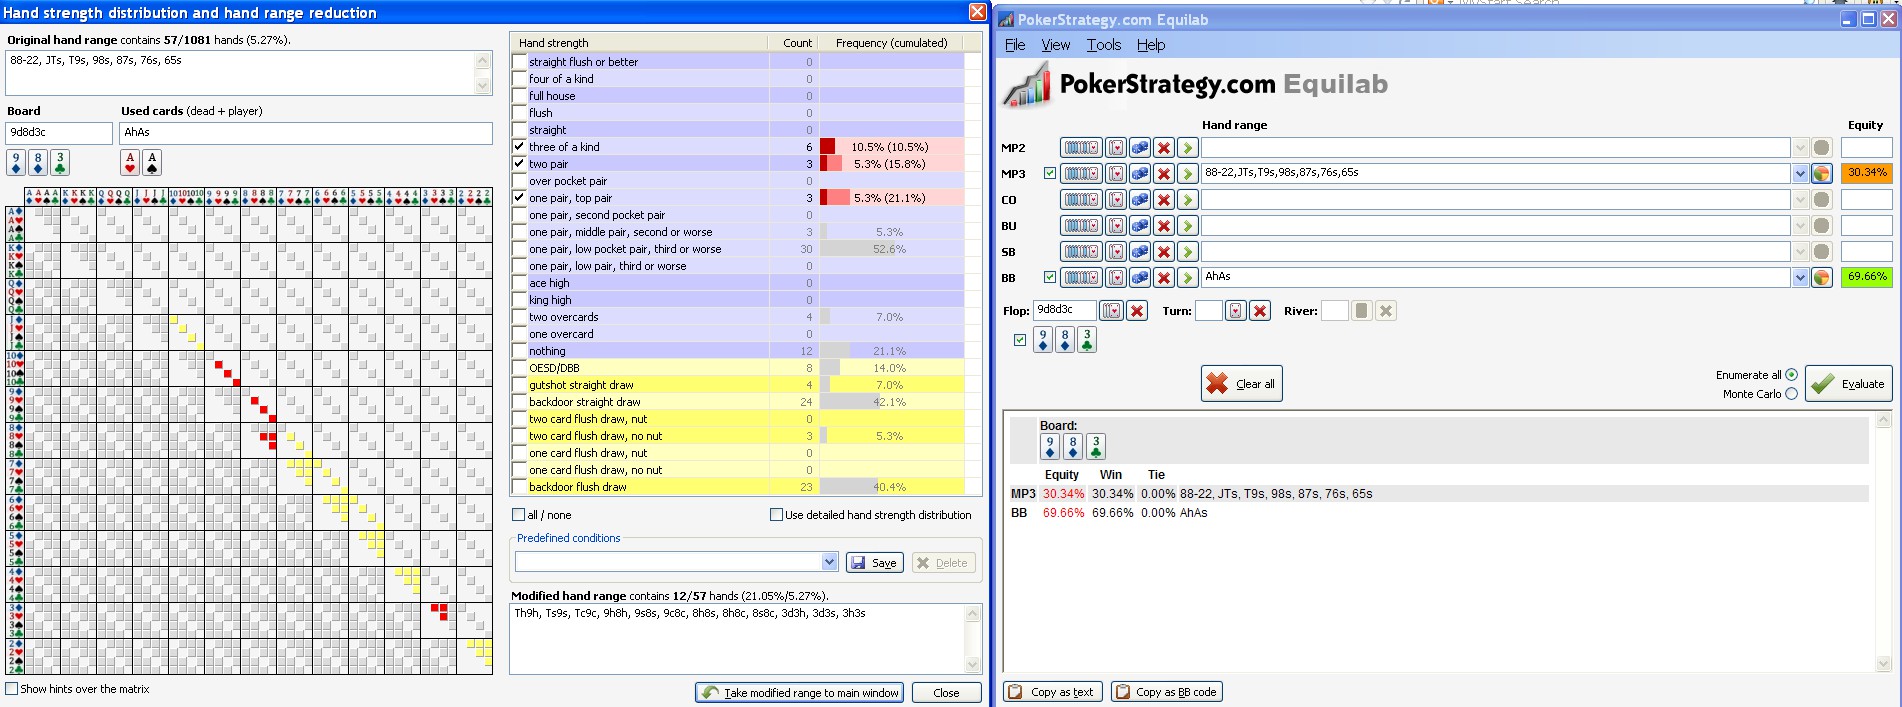Click Used cards field containing AhAs
Viewport: 1902px width, 707px height.
point(306,133)
